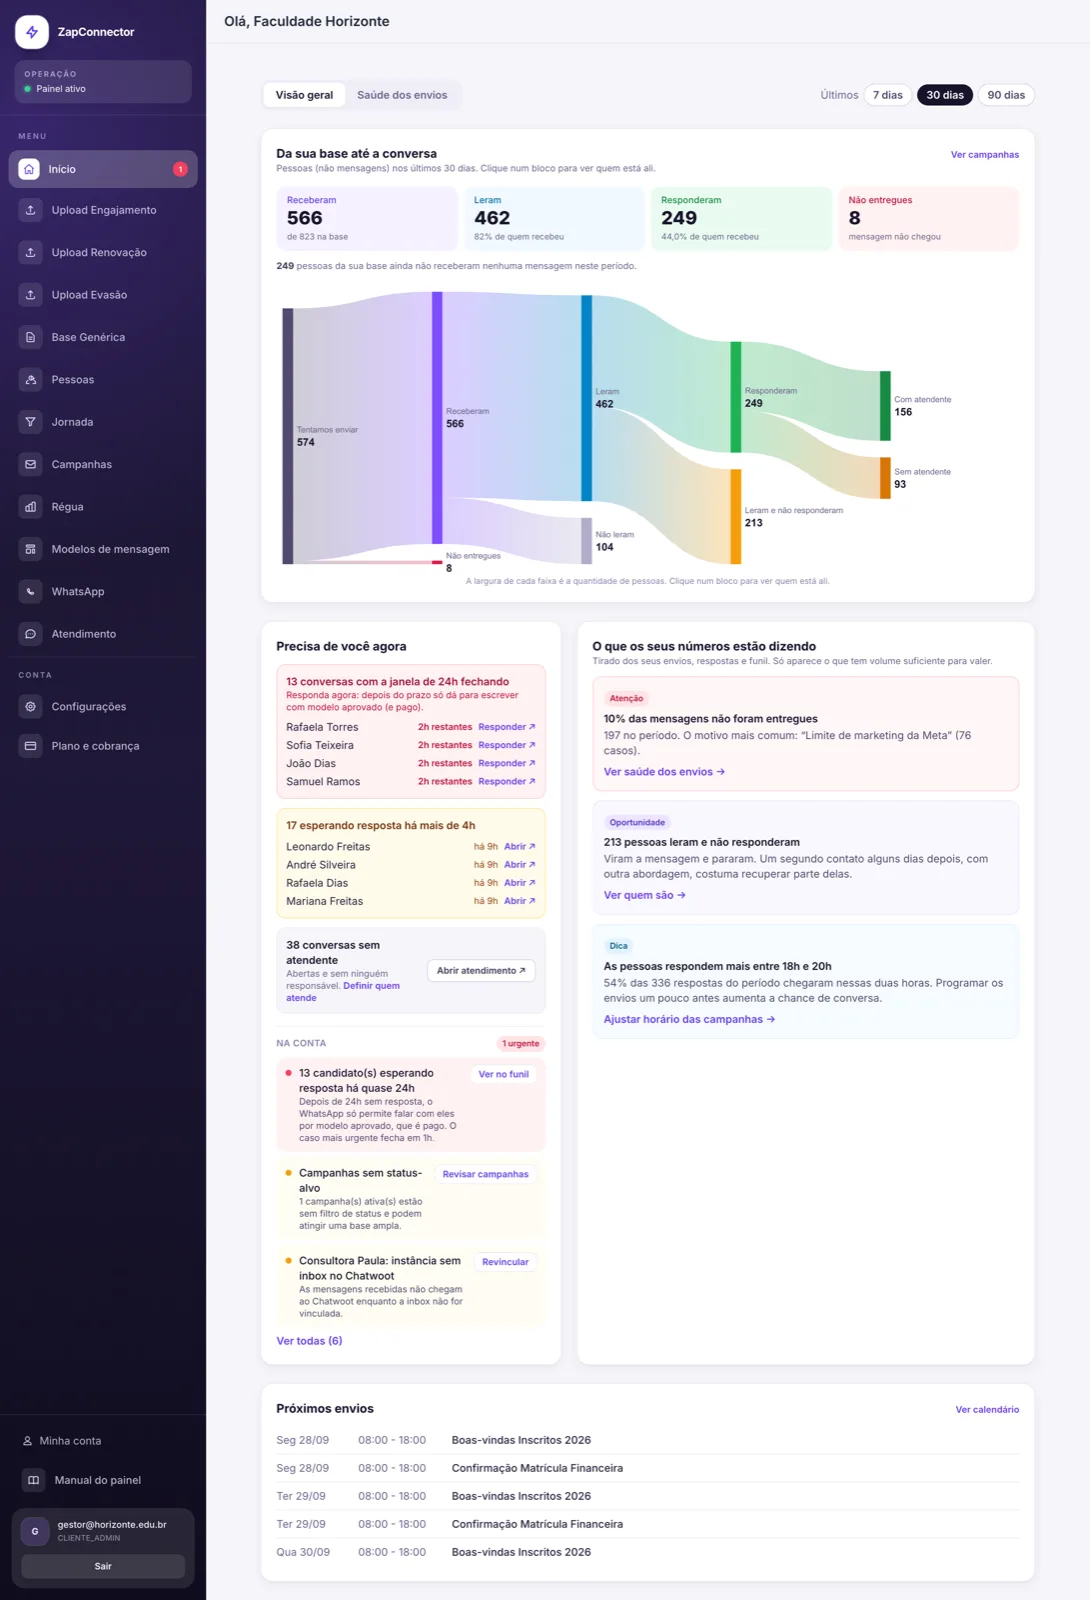
Task: Click the Ver quem são link
Action: (x=644, y=896)
